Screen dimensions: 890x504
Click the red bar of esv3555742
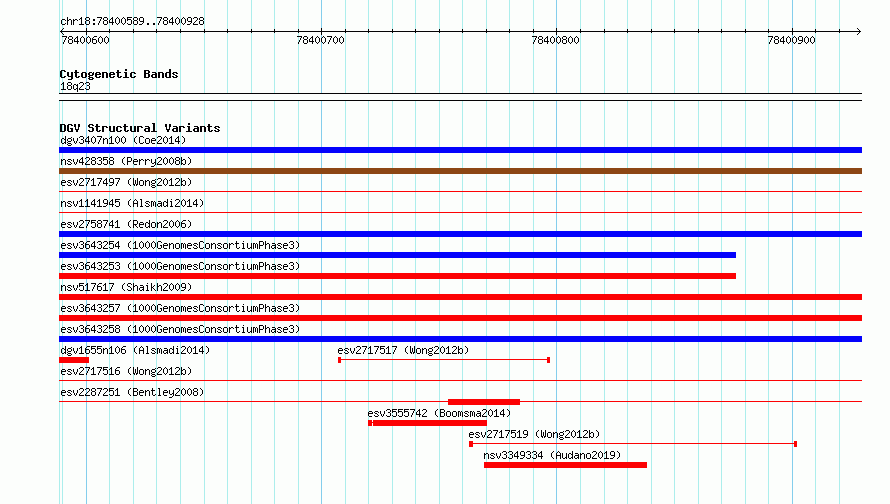pos(427,423)
